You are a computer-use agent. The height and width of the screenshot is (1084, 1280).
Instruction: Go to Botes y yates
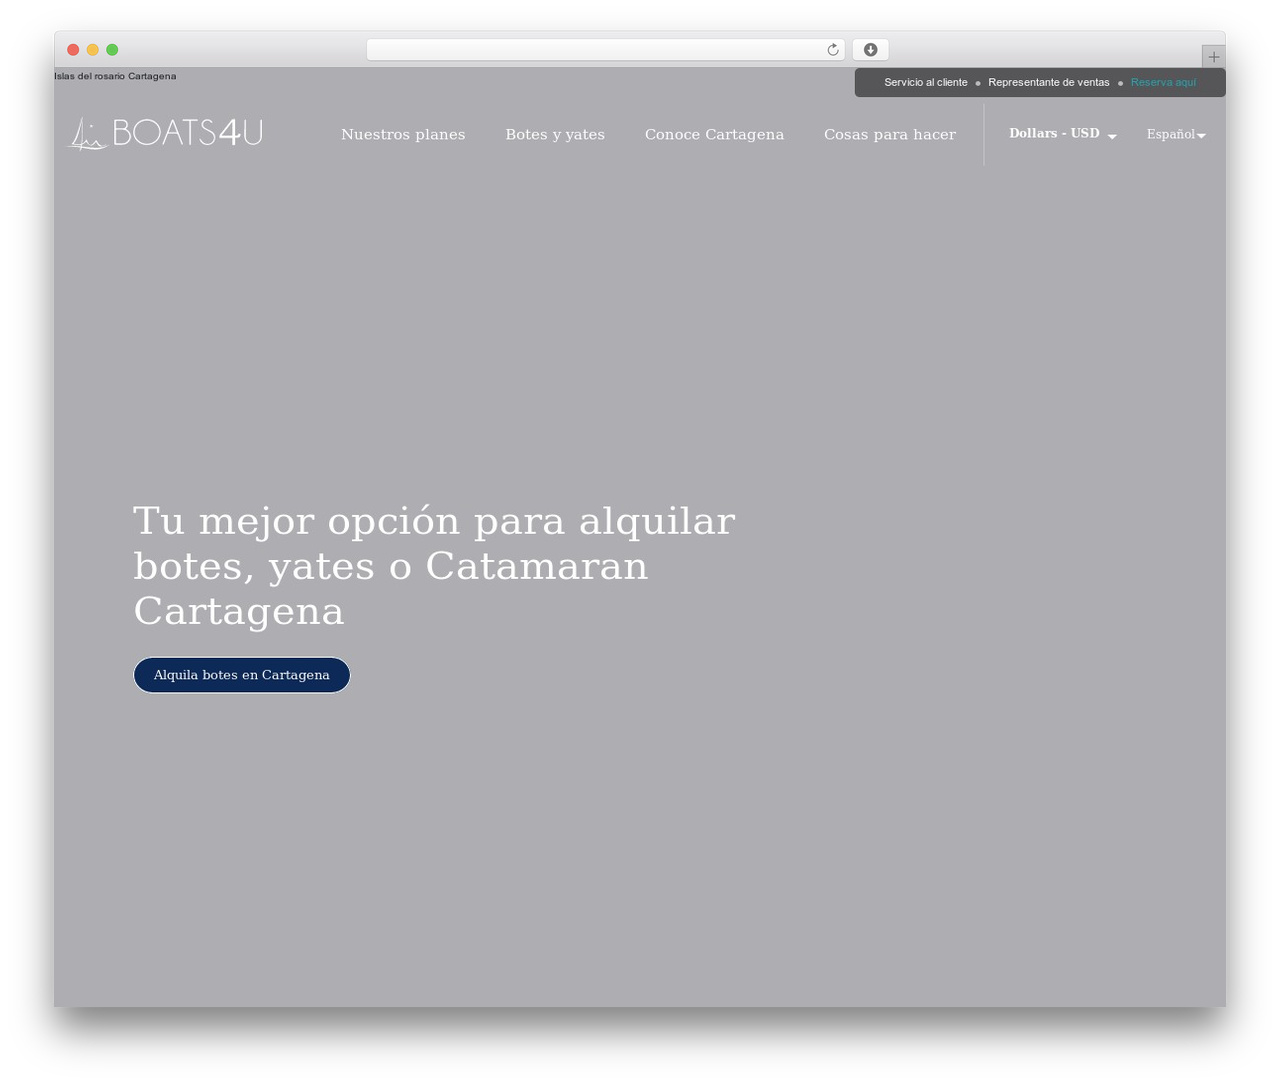pyautogui.click(x=555, y=135)
